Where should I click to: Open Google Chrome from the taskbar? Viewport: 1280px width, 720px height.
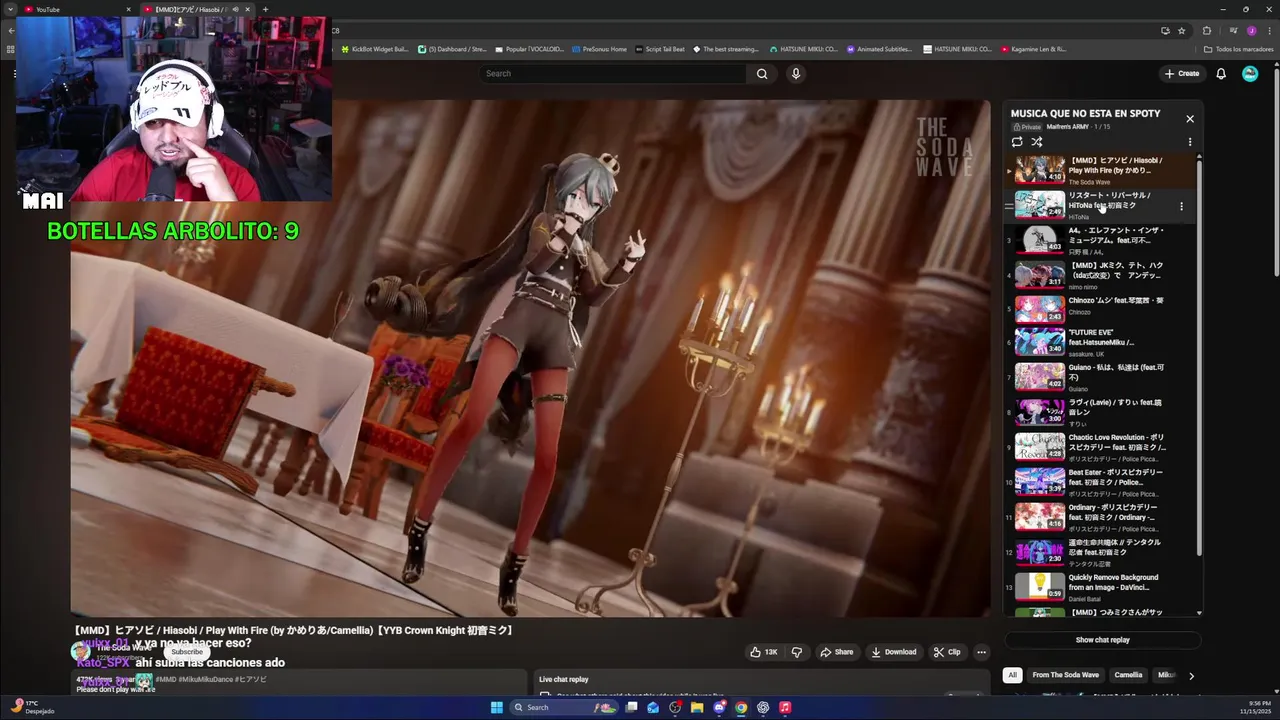pos(741,708)
